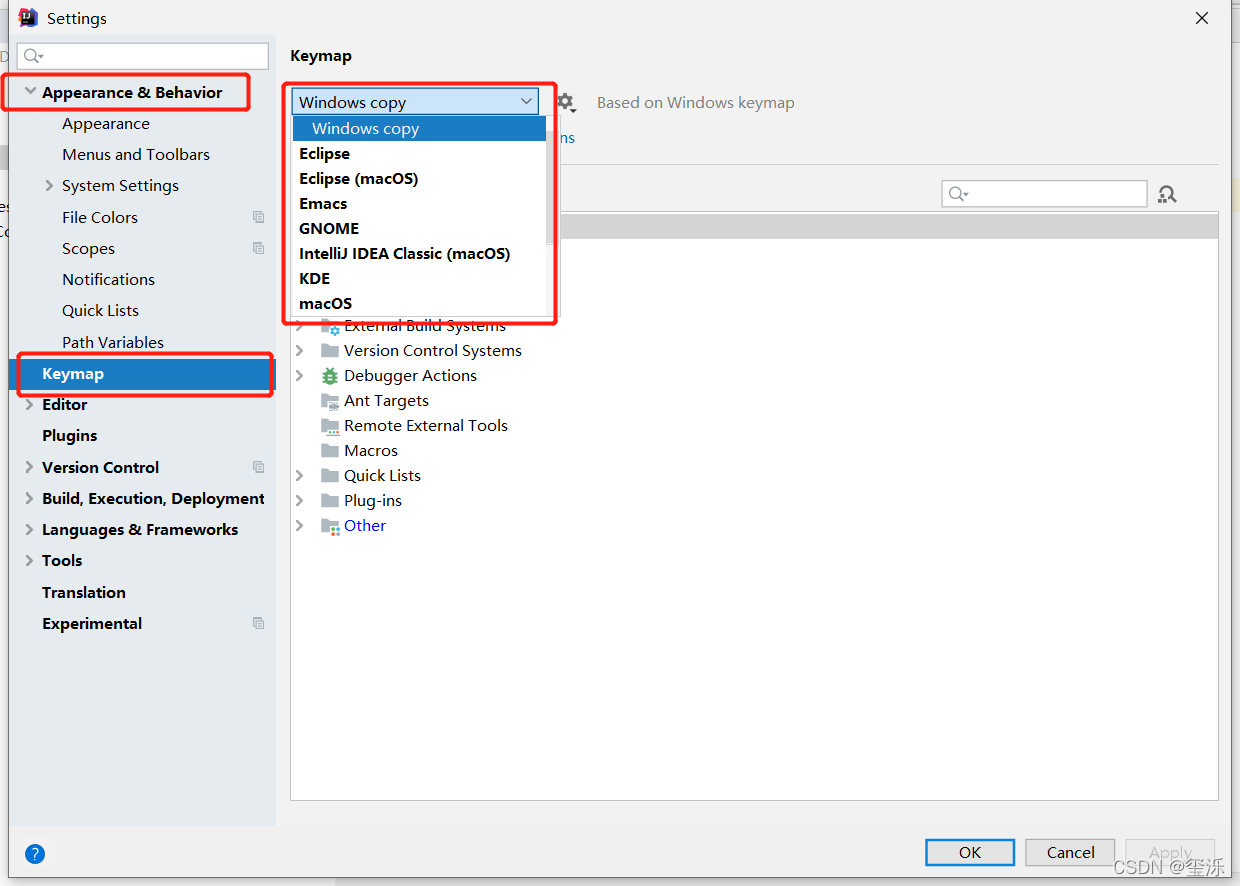This screenshot has height=886, width=1240.
Task: Click the blue help question mark icon
Action: point(35,853)
